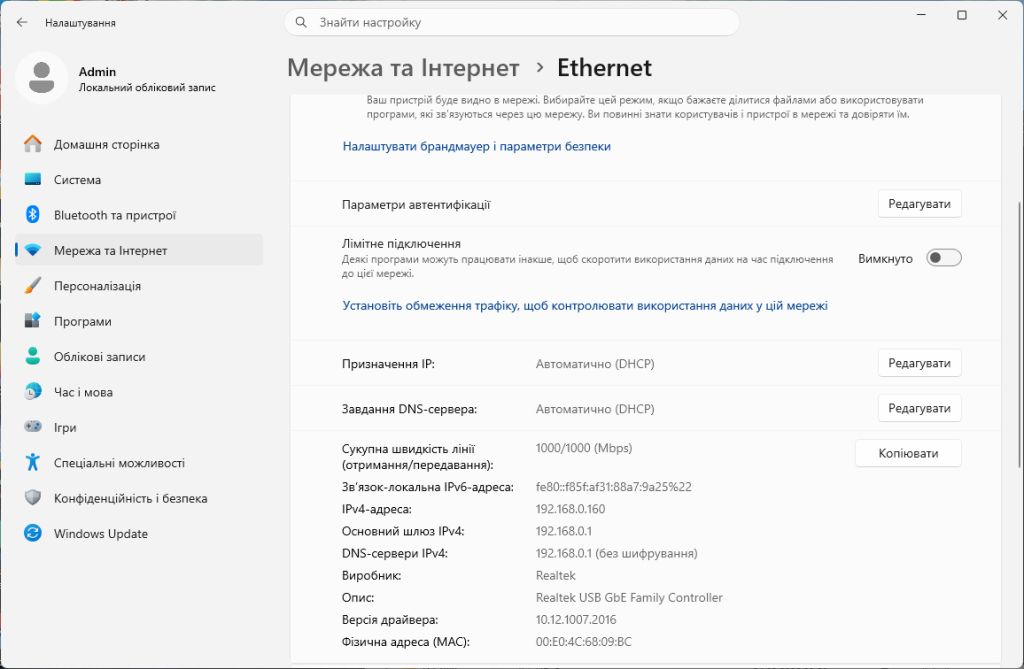The width and height of the screenshot is (1024, 669).
Task: Click the Знайти настройку search field
Action: pos(512,22)
